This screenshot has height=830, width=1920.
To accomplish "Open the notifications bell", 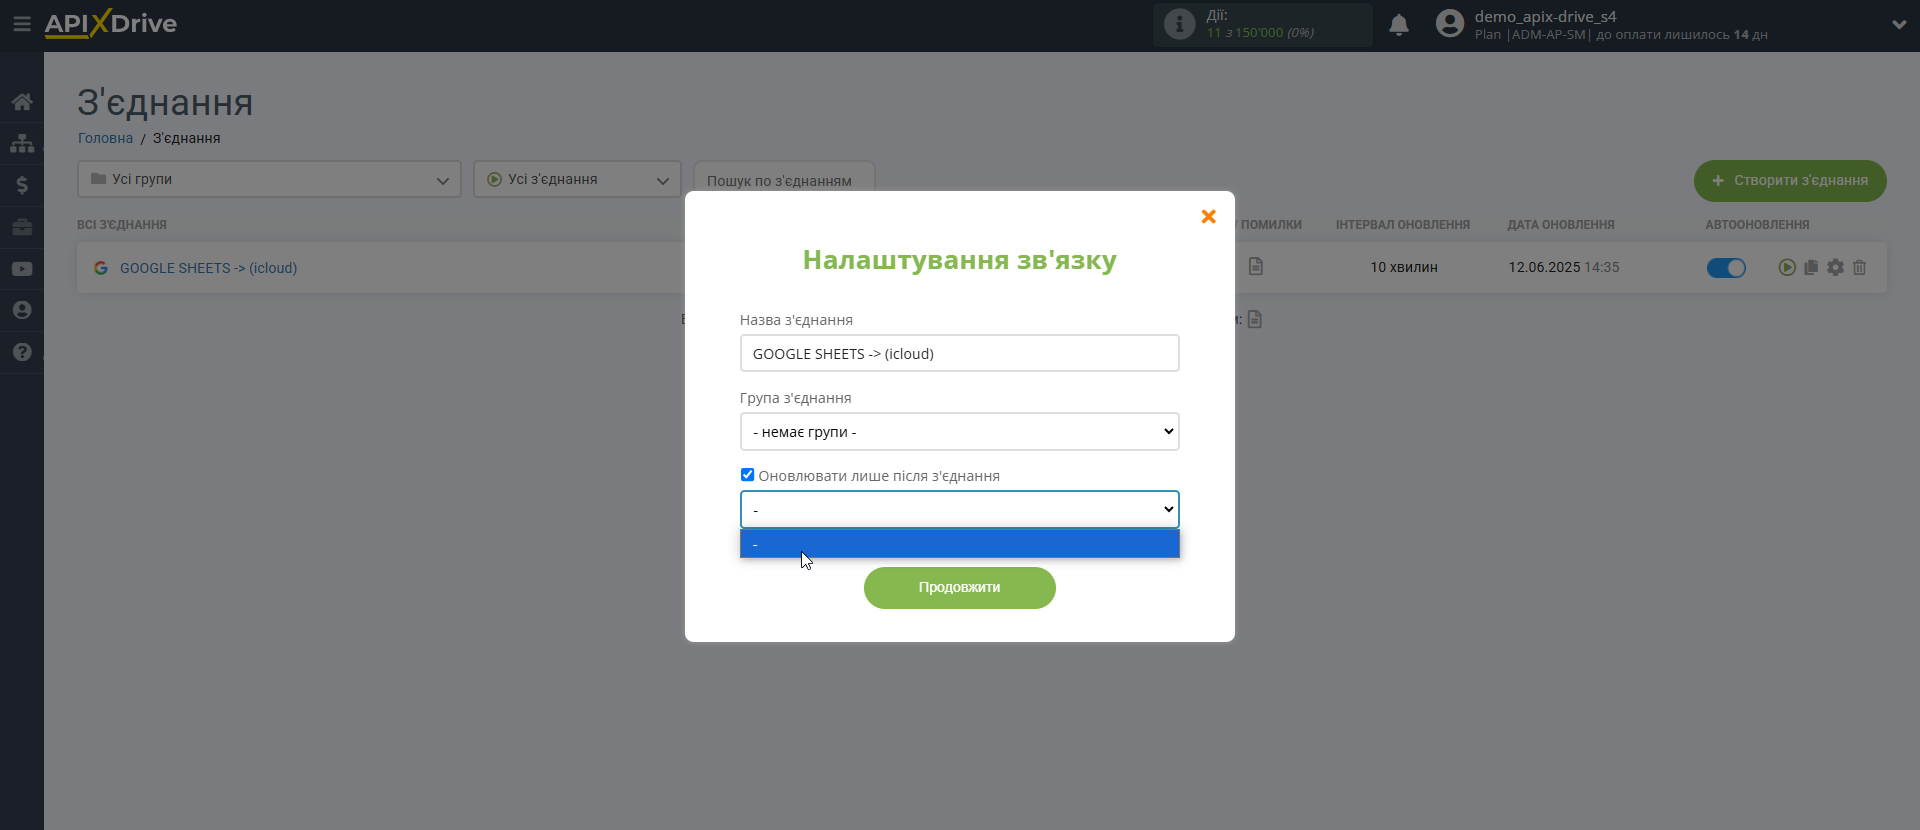I will point(1399,25).
